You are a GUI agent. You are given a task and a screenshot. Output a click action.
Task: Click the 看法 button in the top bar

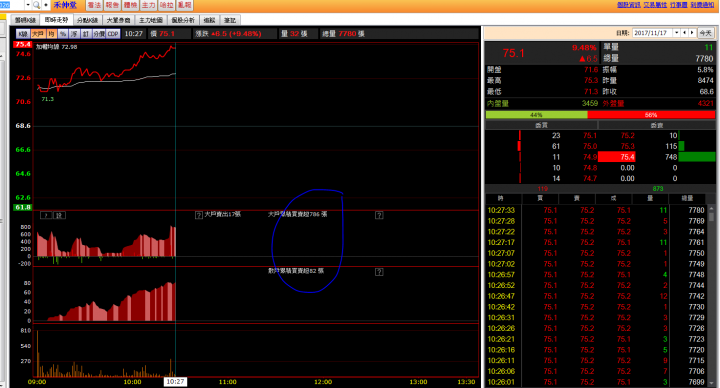(x=94, y=5)
